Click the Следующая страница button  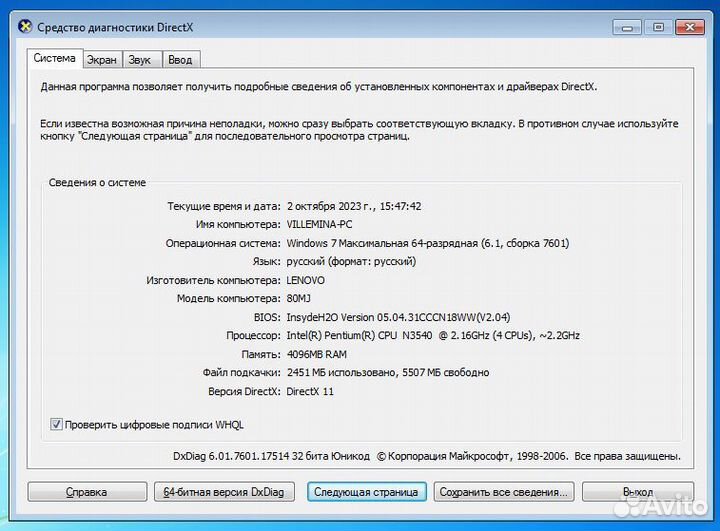(369, 492)
